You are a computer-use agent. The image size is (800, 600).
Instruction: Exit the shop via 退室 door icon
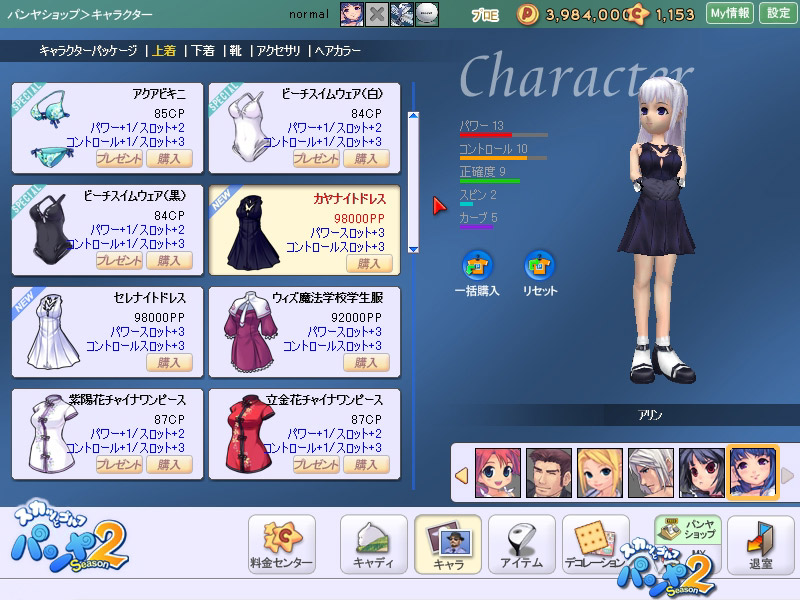[760, 544]
